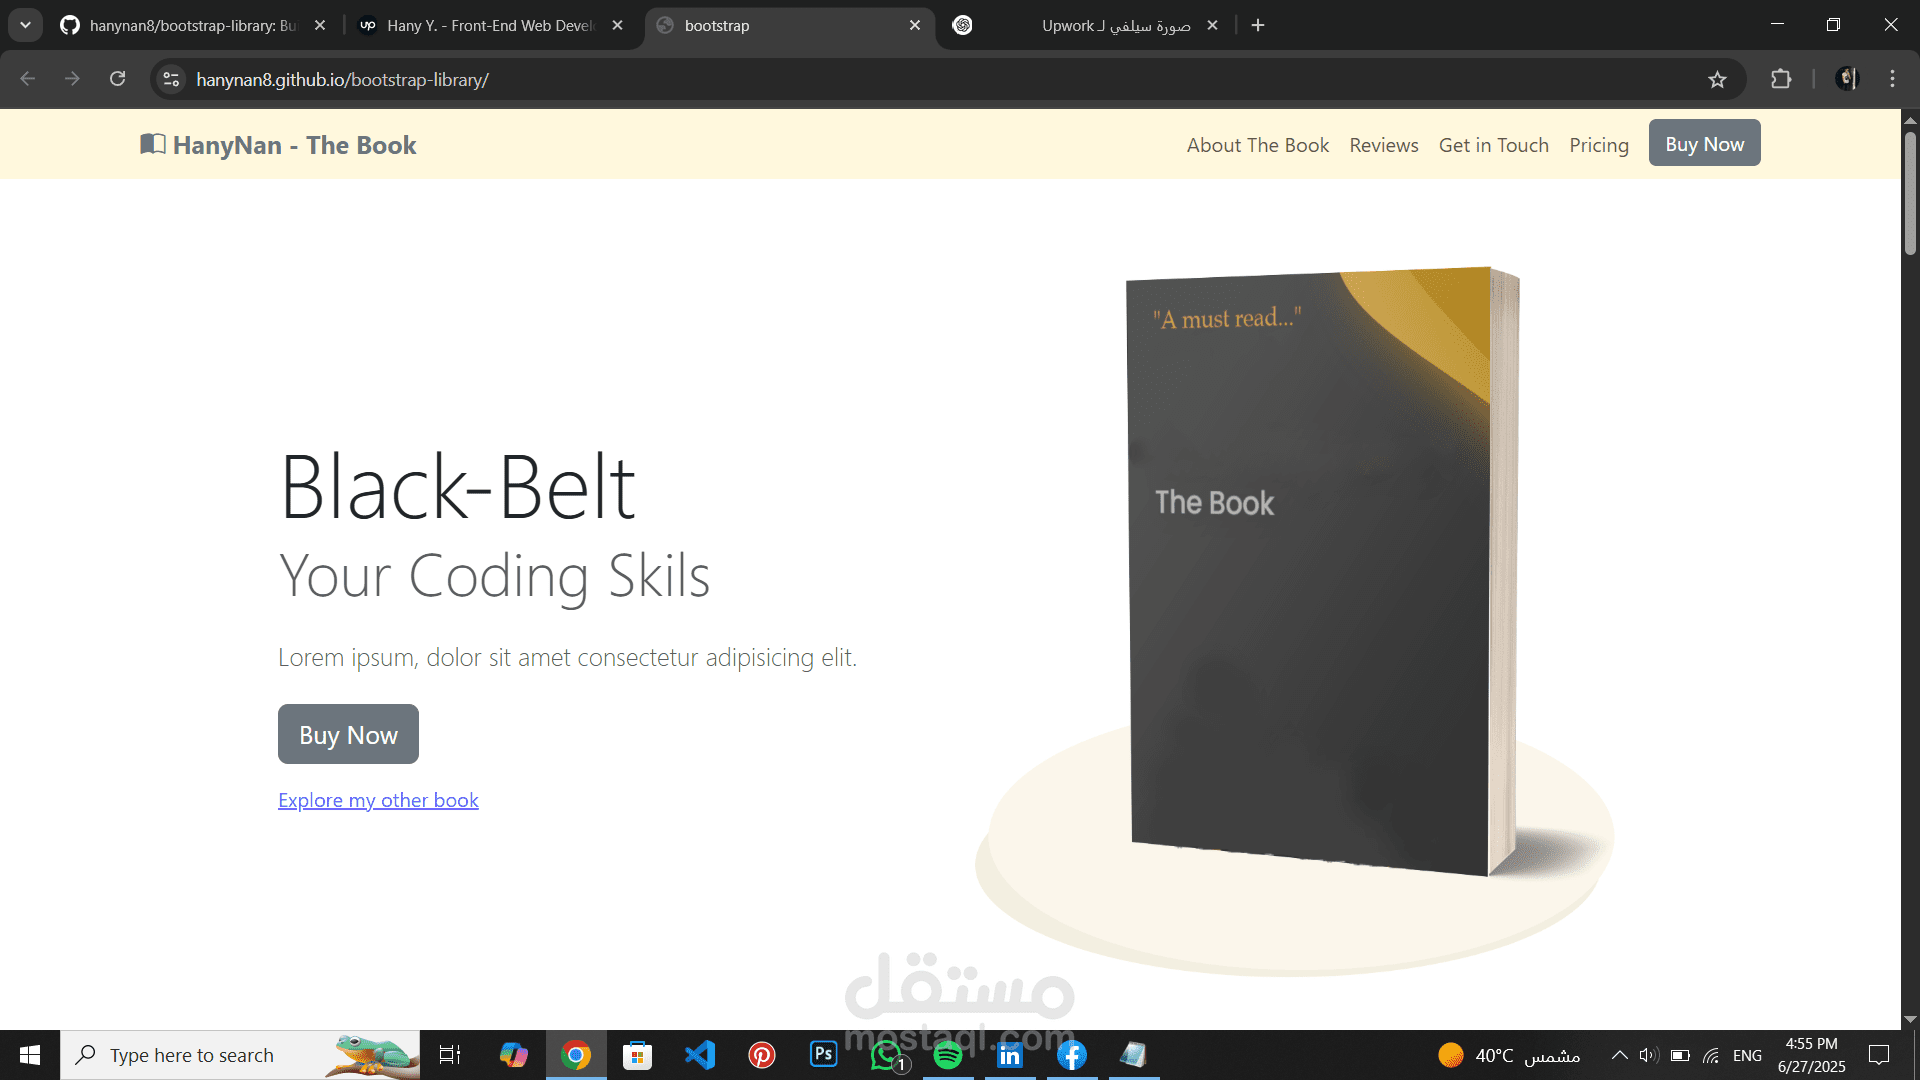Open the tab search dropdown
Image resolution: width=1920 pixels, height=1080 pixels.
(25, 25)
